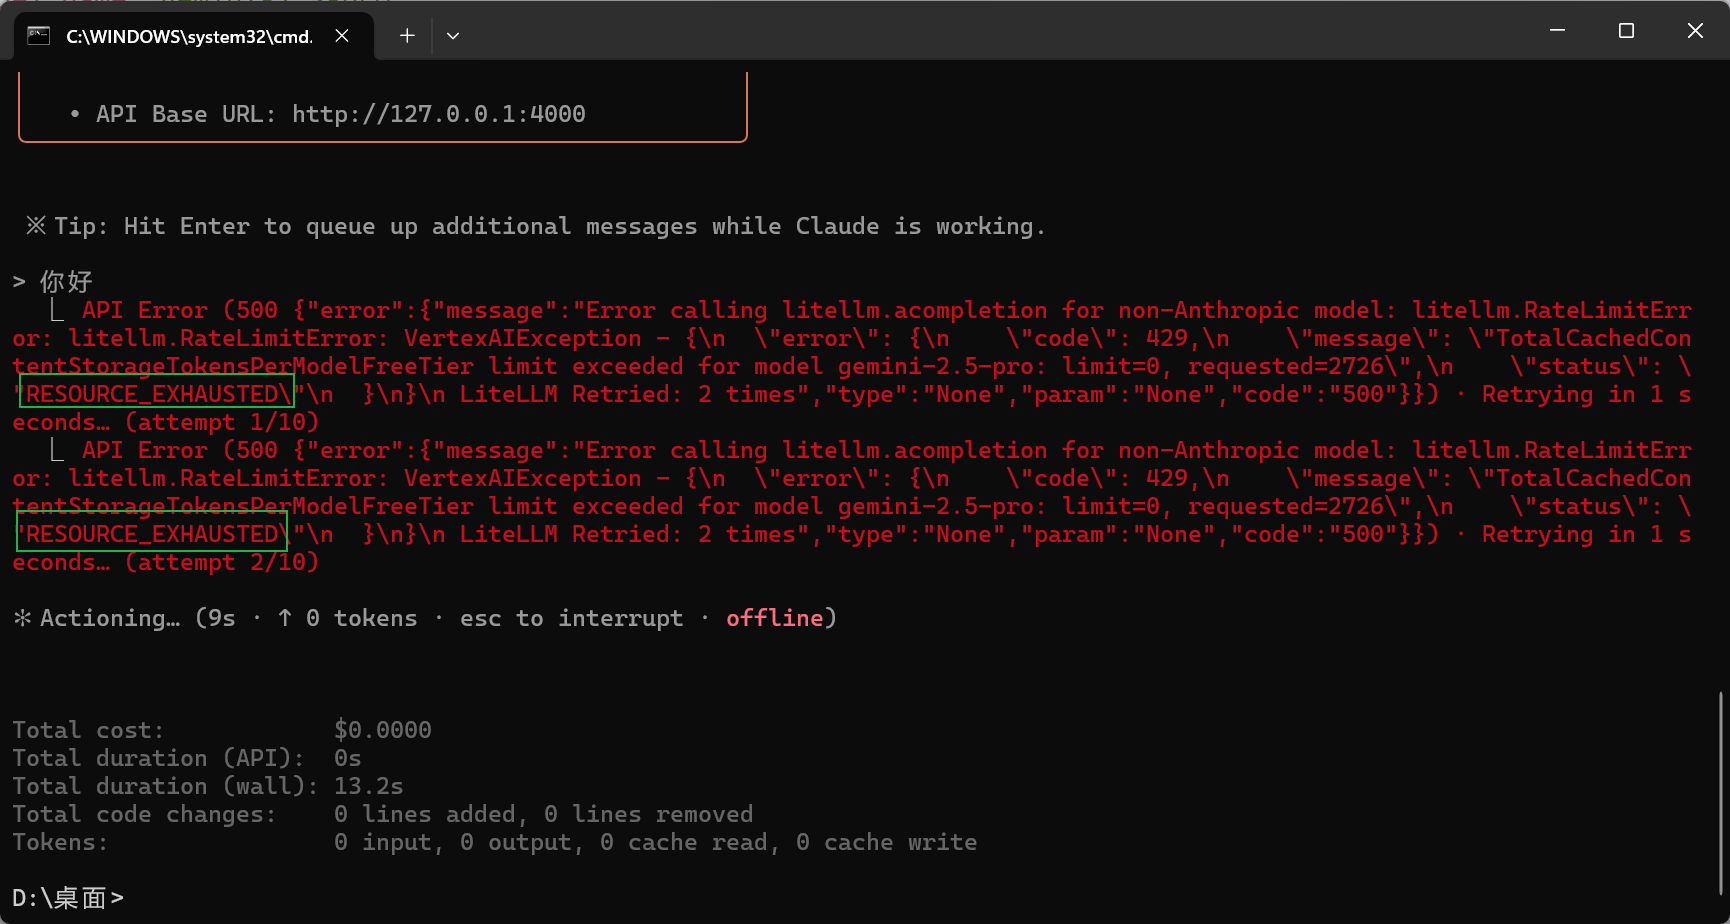Screen dimensions: 1730x924
Task: Click the Tip marker symbol before the hint text
Action: 35,225
